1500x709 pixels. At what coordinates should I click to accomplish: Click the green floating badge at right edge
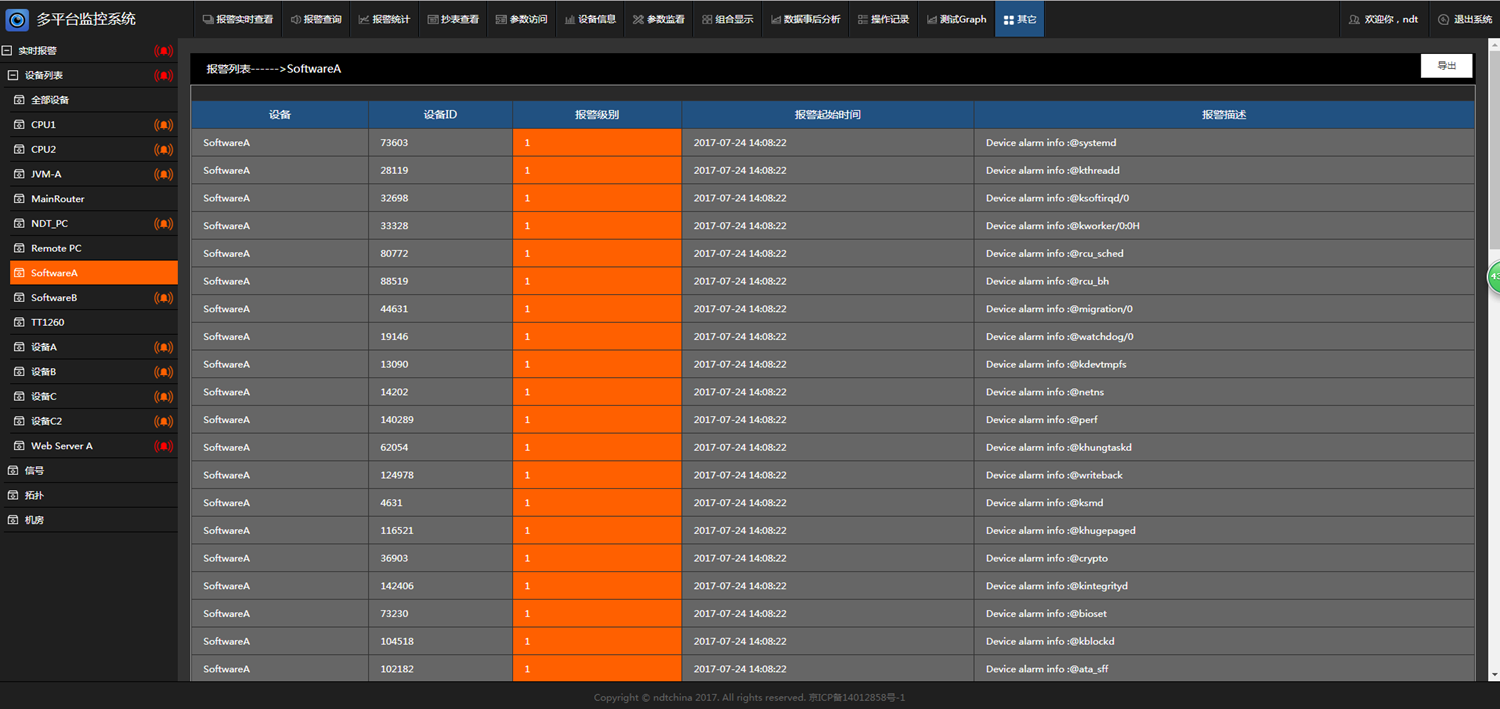tap(1494, 276)
